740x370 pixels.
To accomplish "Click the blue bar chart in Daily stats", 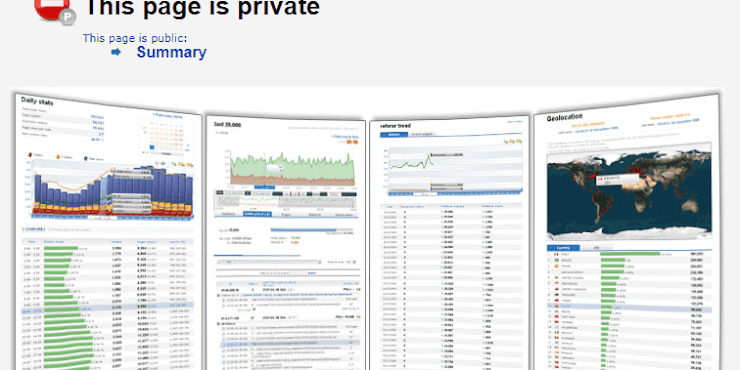I will (x=111, y=192).
